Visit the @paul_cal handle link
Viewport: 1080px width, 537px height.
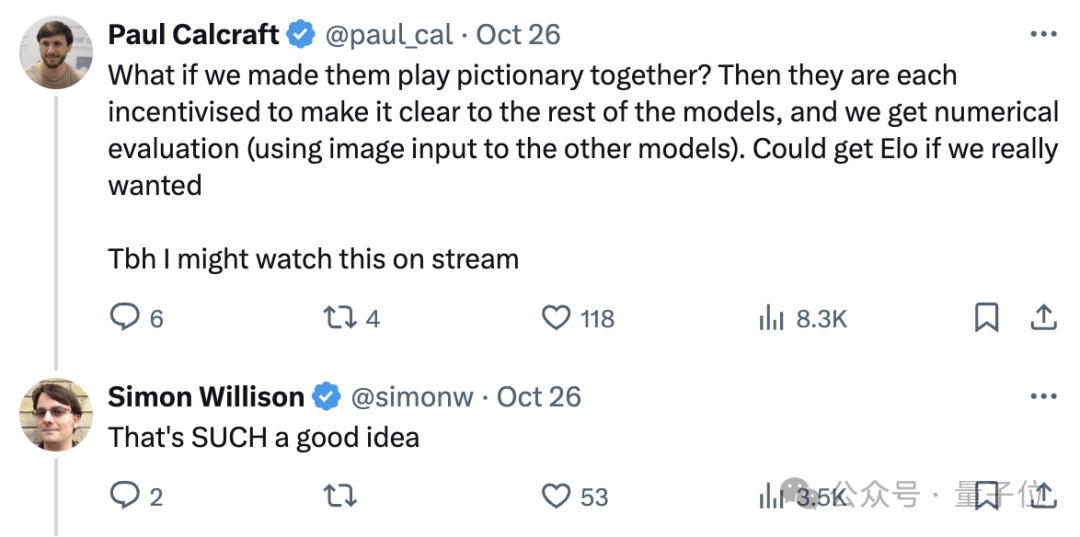coord(388,34)
